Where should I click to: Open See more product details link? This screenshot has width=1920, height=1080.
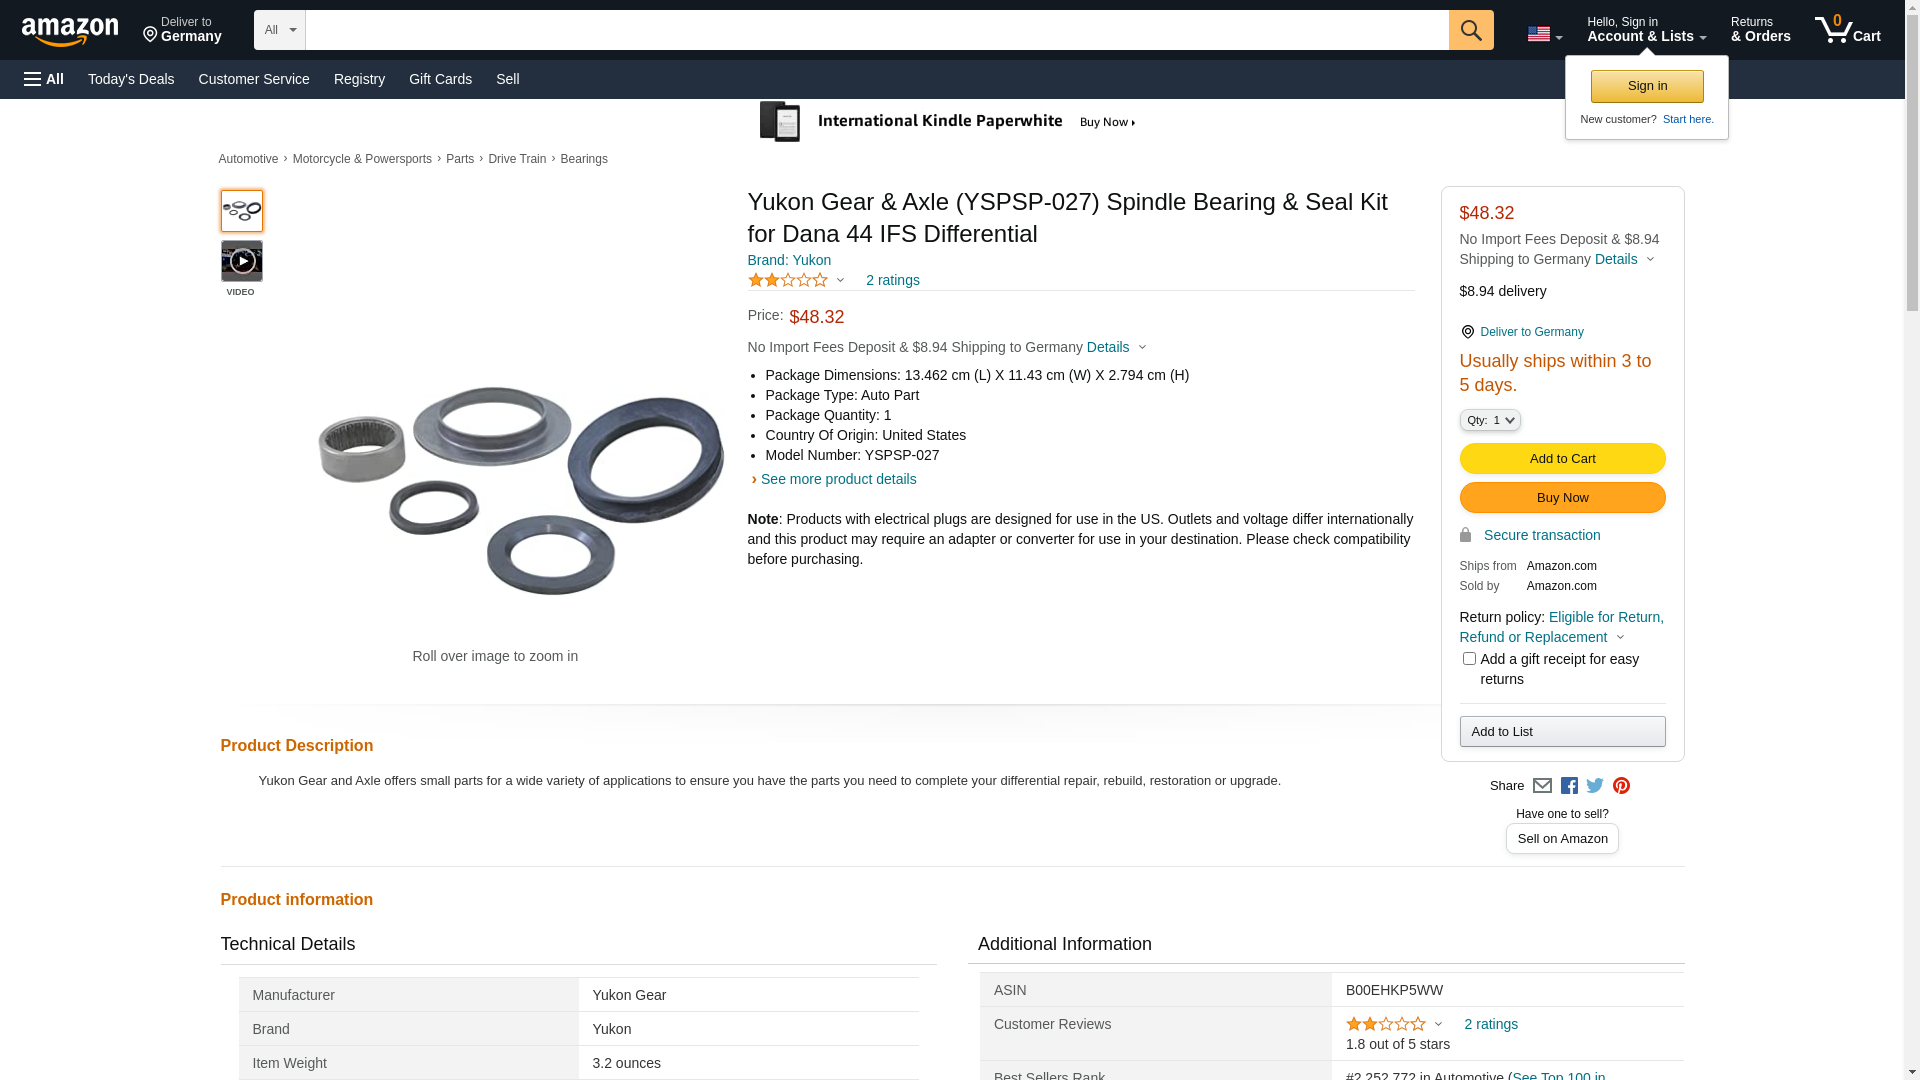tap(838, 479)
